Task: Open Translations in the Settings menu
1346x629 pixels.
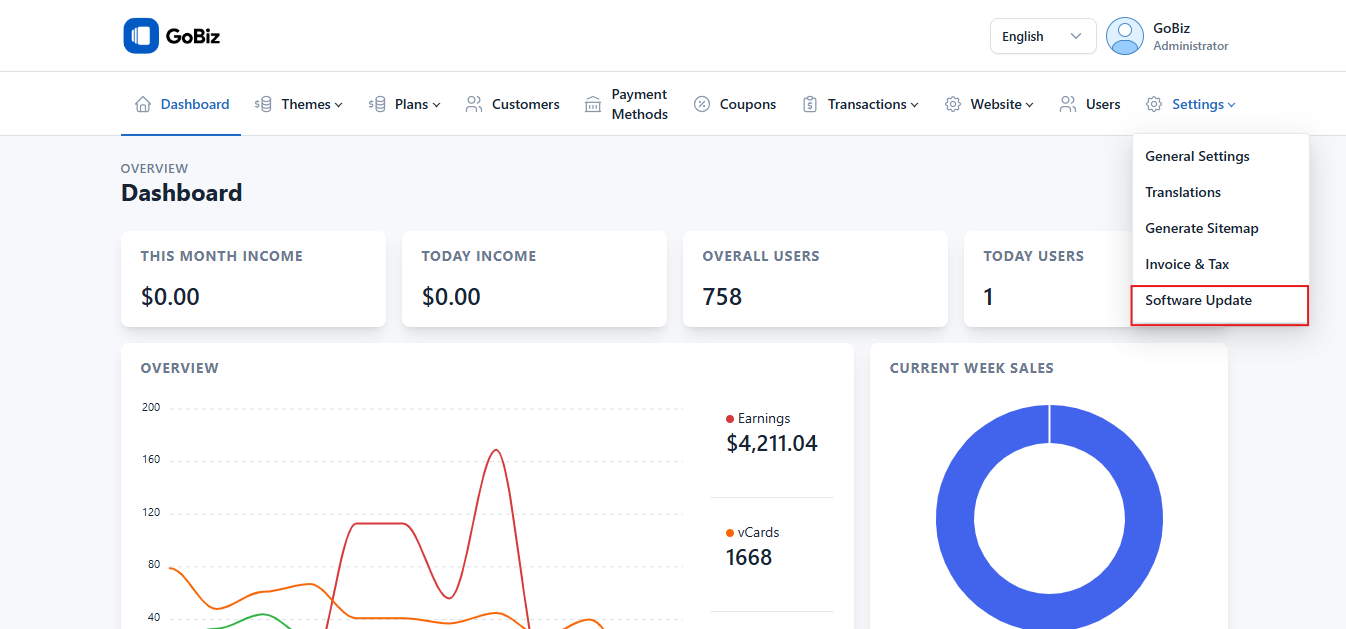Action: coord(1183,192)
